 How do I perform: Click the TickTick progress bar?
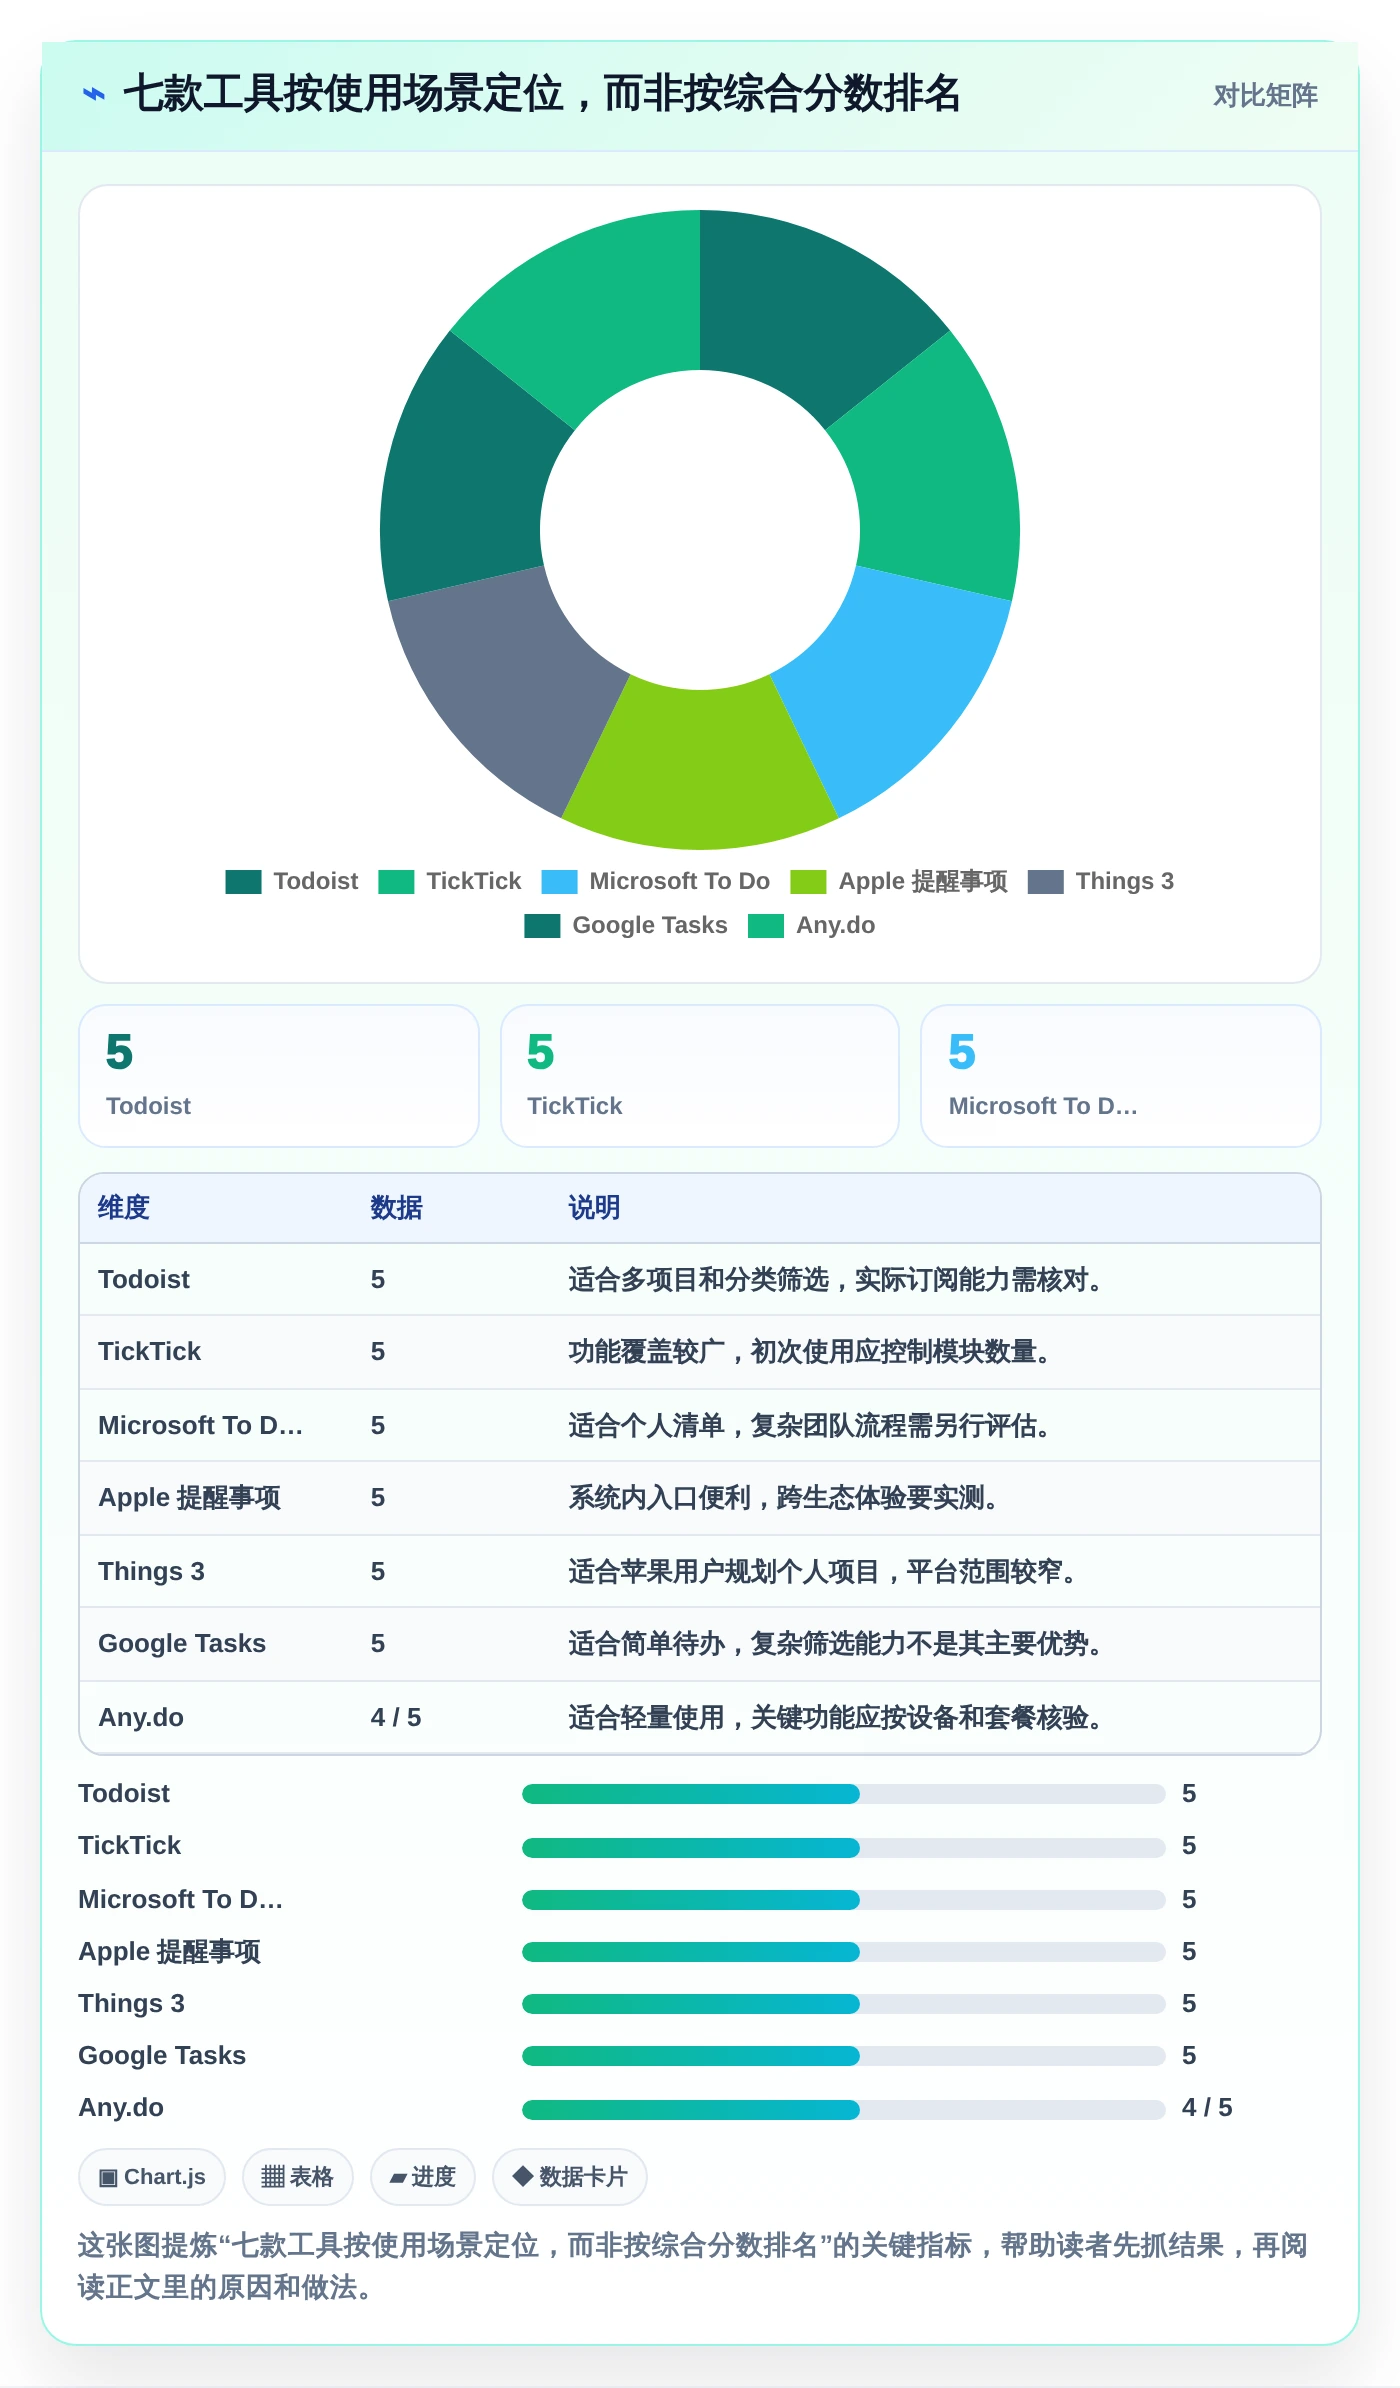pos(843,1847)
